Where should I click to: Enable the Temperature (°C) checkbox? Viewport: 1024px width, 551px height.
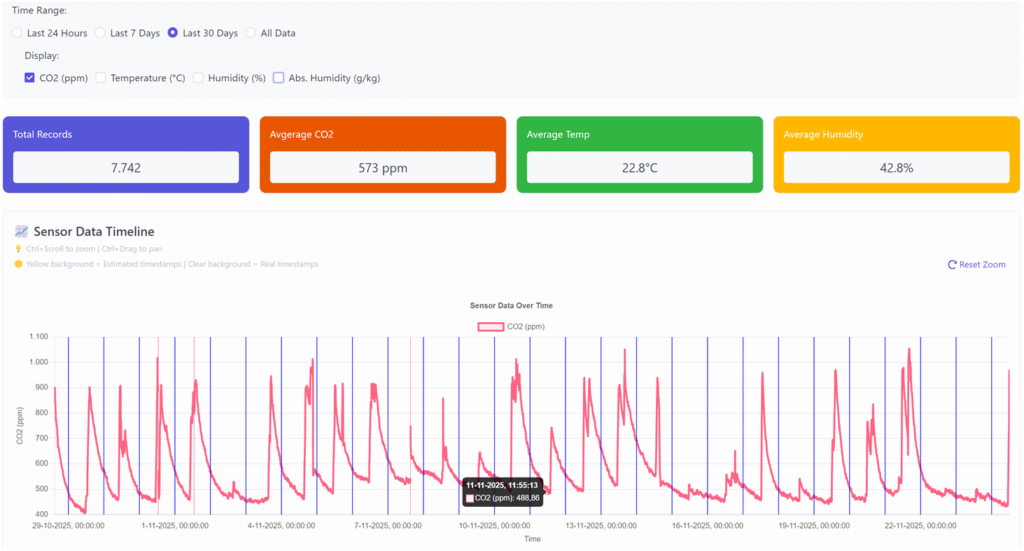101,78
